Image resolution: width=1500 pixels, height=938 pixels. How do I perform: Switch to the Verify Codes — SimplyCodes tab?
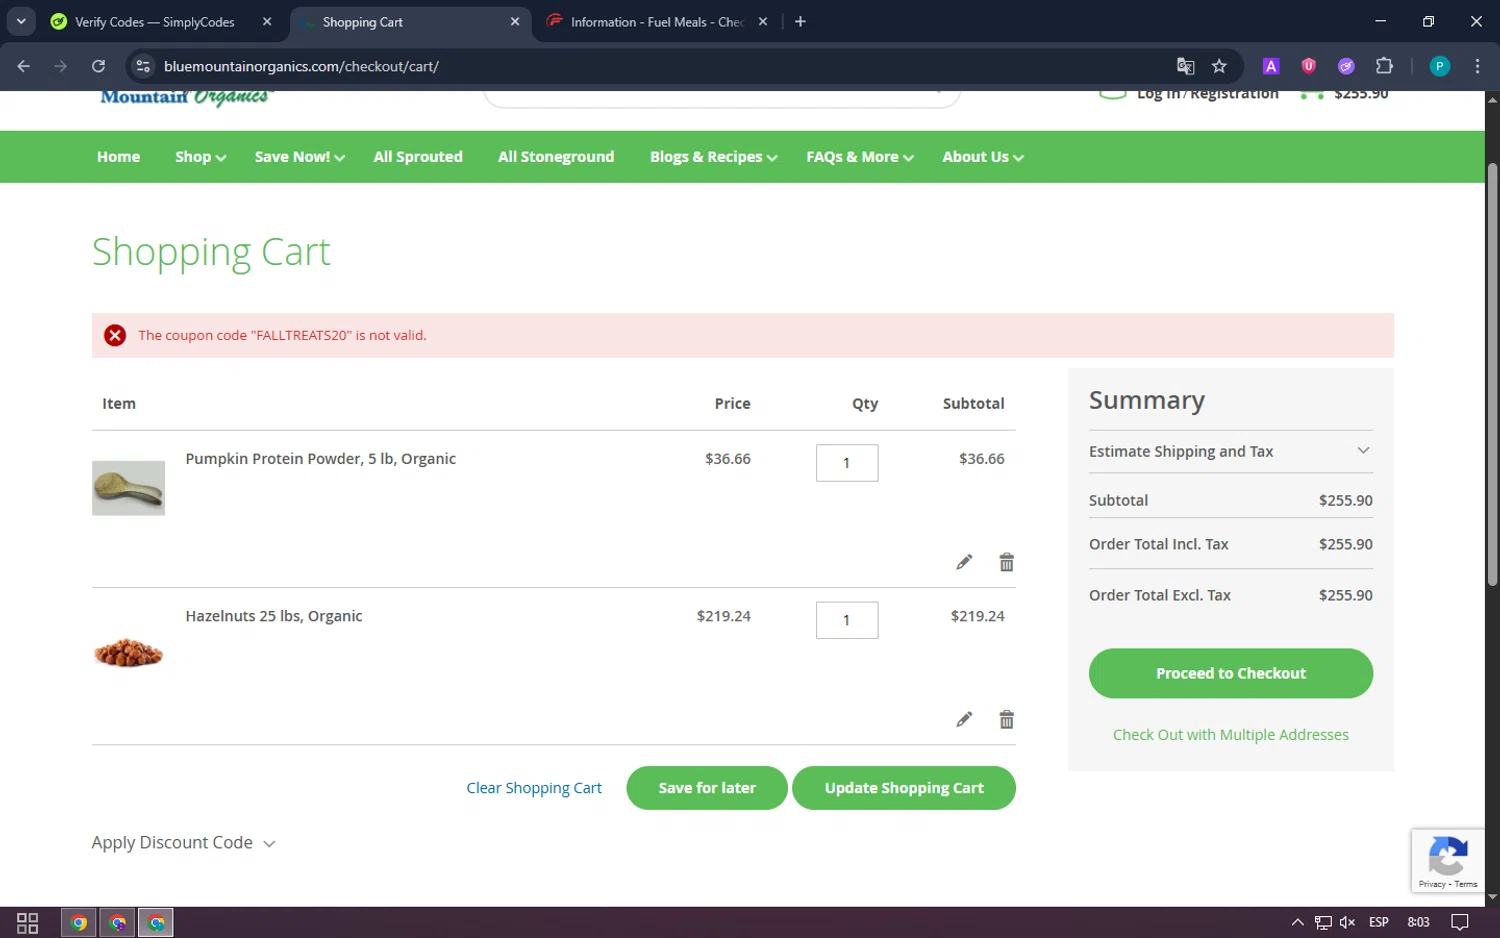(x=155, y=22)
